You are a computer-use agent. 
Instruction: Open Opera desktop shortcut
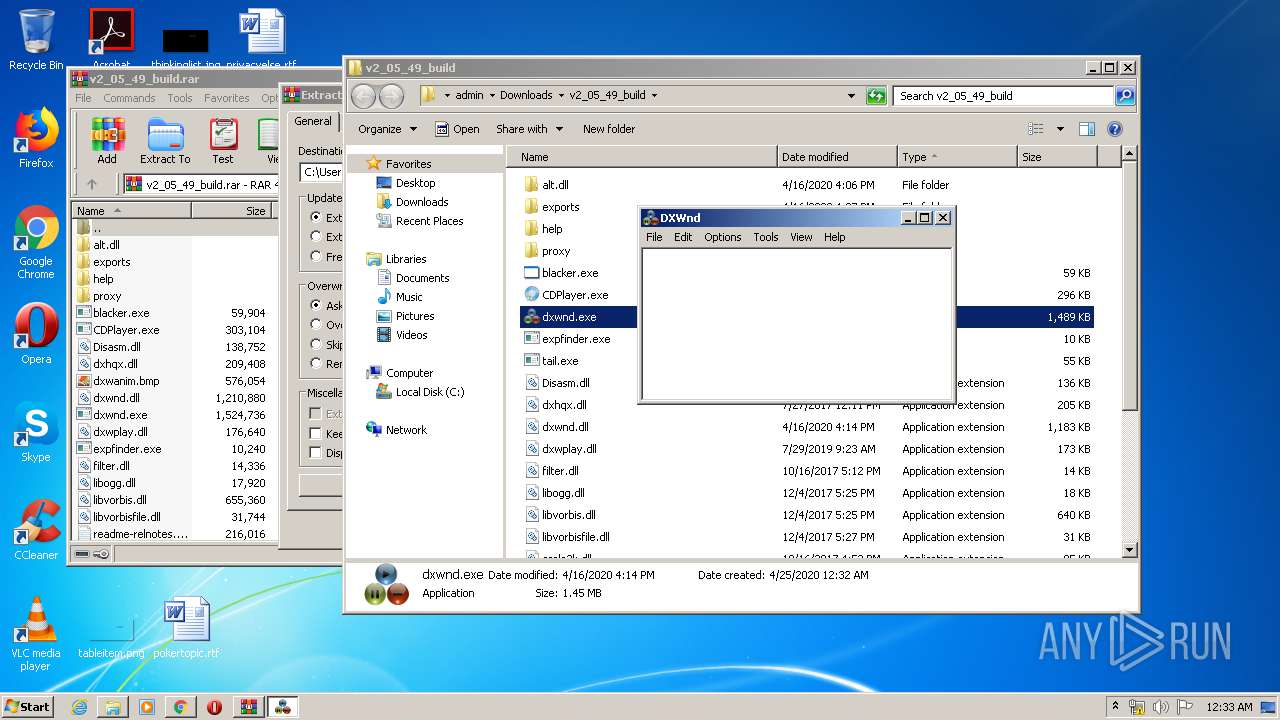click(x=36, y=335)
